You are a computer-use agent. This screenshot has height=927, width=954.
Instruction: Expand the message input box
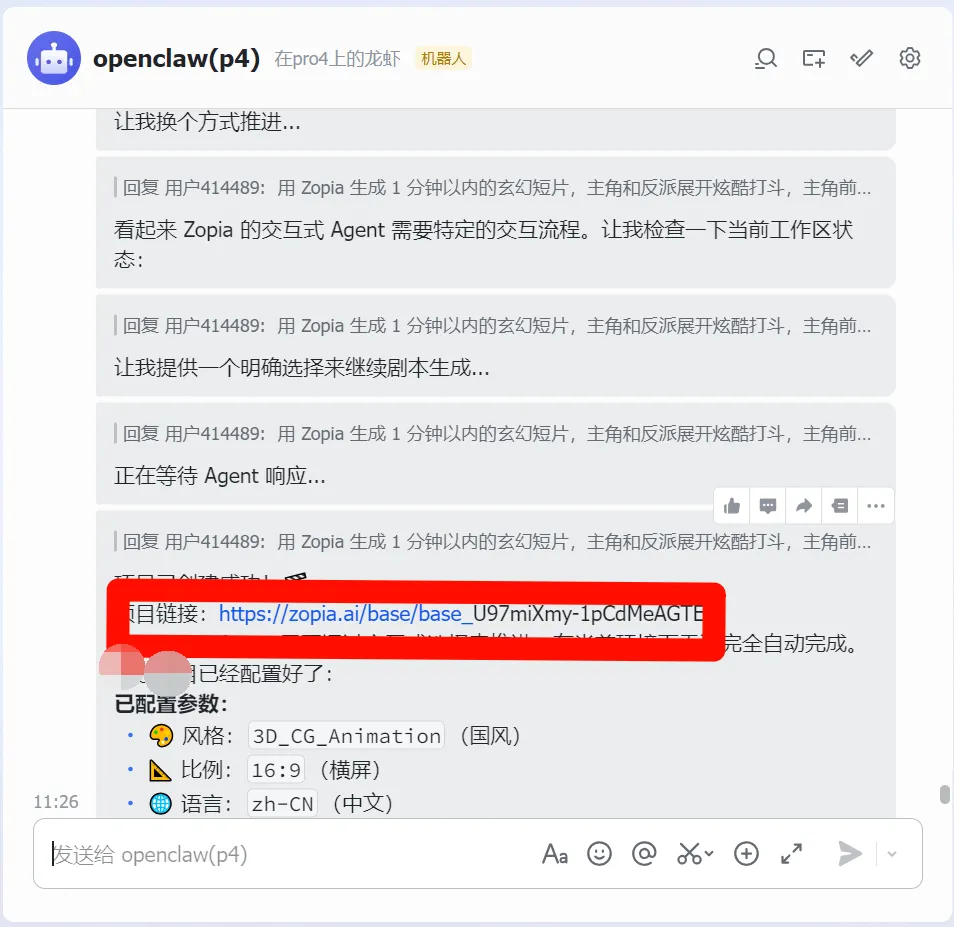(792, 854)
